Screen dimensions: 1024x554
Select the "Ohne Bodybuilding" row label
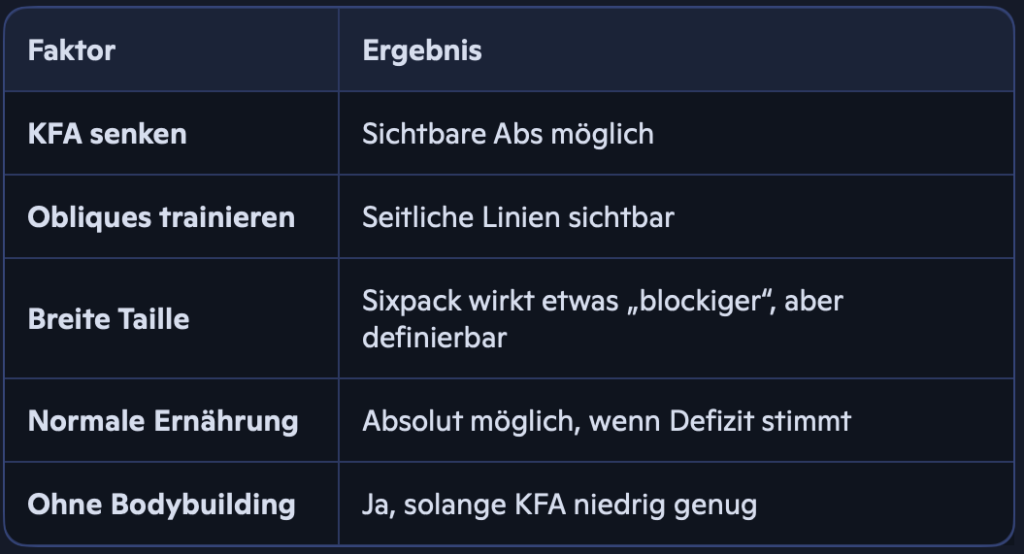point(161,504)
